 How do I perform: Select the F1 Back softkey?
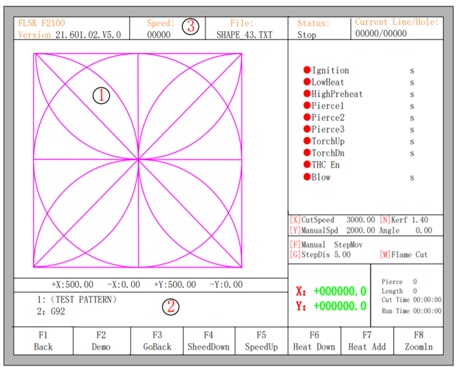pyautogui.click(x=43, y=341)
